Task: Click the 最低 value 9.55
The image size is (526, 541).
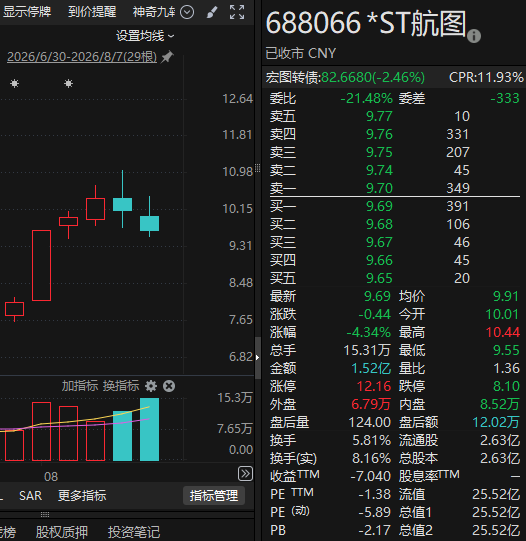Action: pyautogui.click(x=506, y=351)
